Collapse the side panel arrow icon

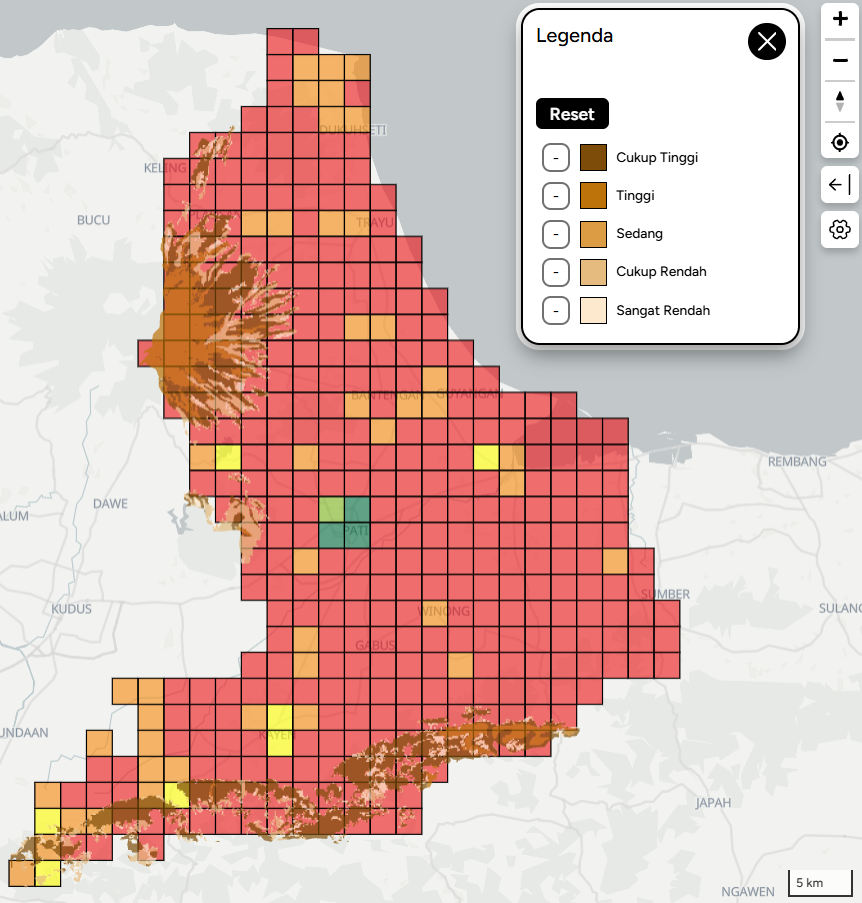840,185
